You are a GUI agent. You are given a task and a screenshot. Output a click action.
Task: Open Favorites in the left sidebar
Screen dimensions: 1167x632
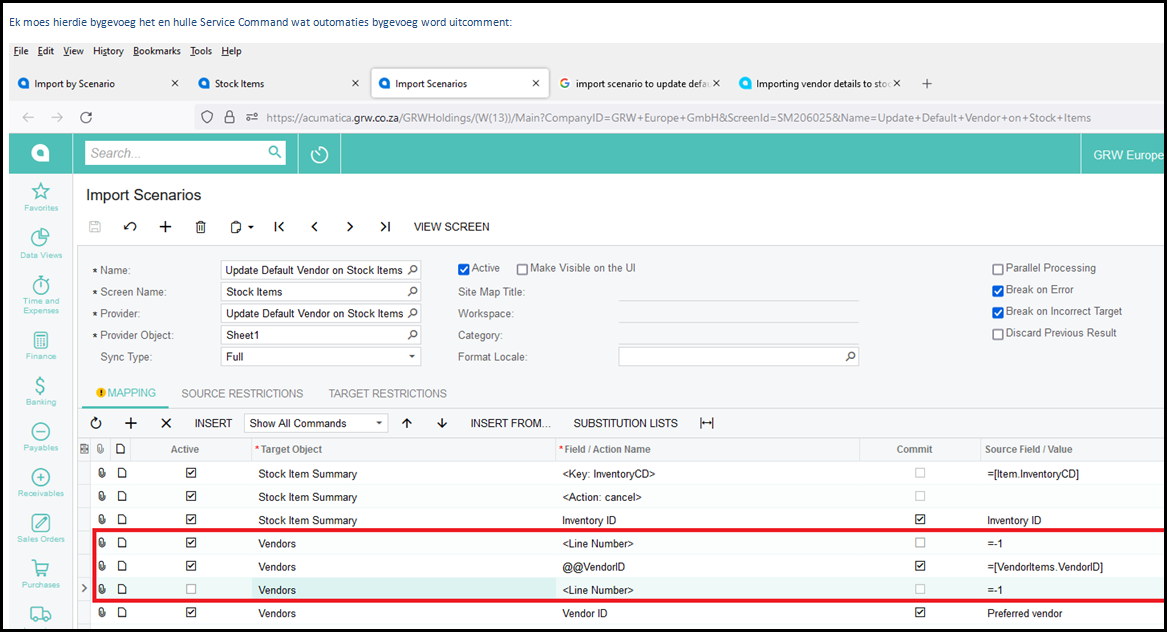[40, 196]
